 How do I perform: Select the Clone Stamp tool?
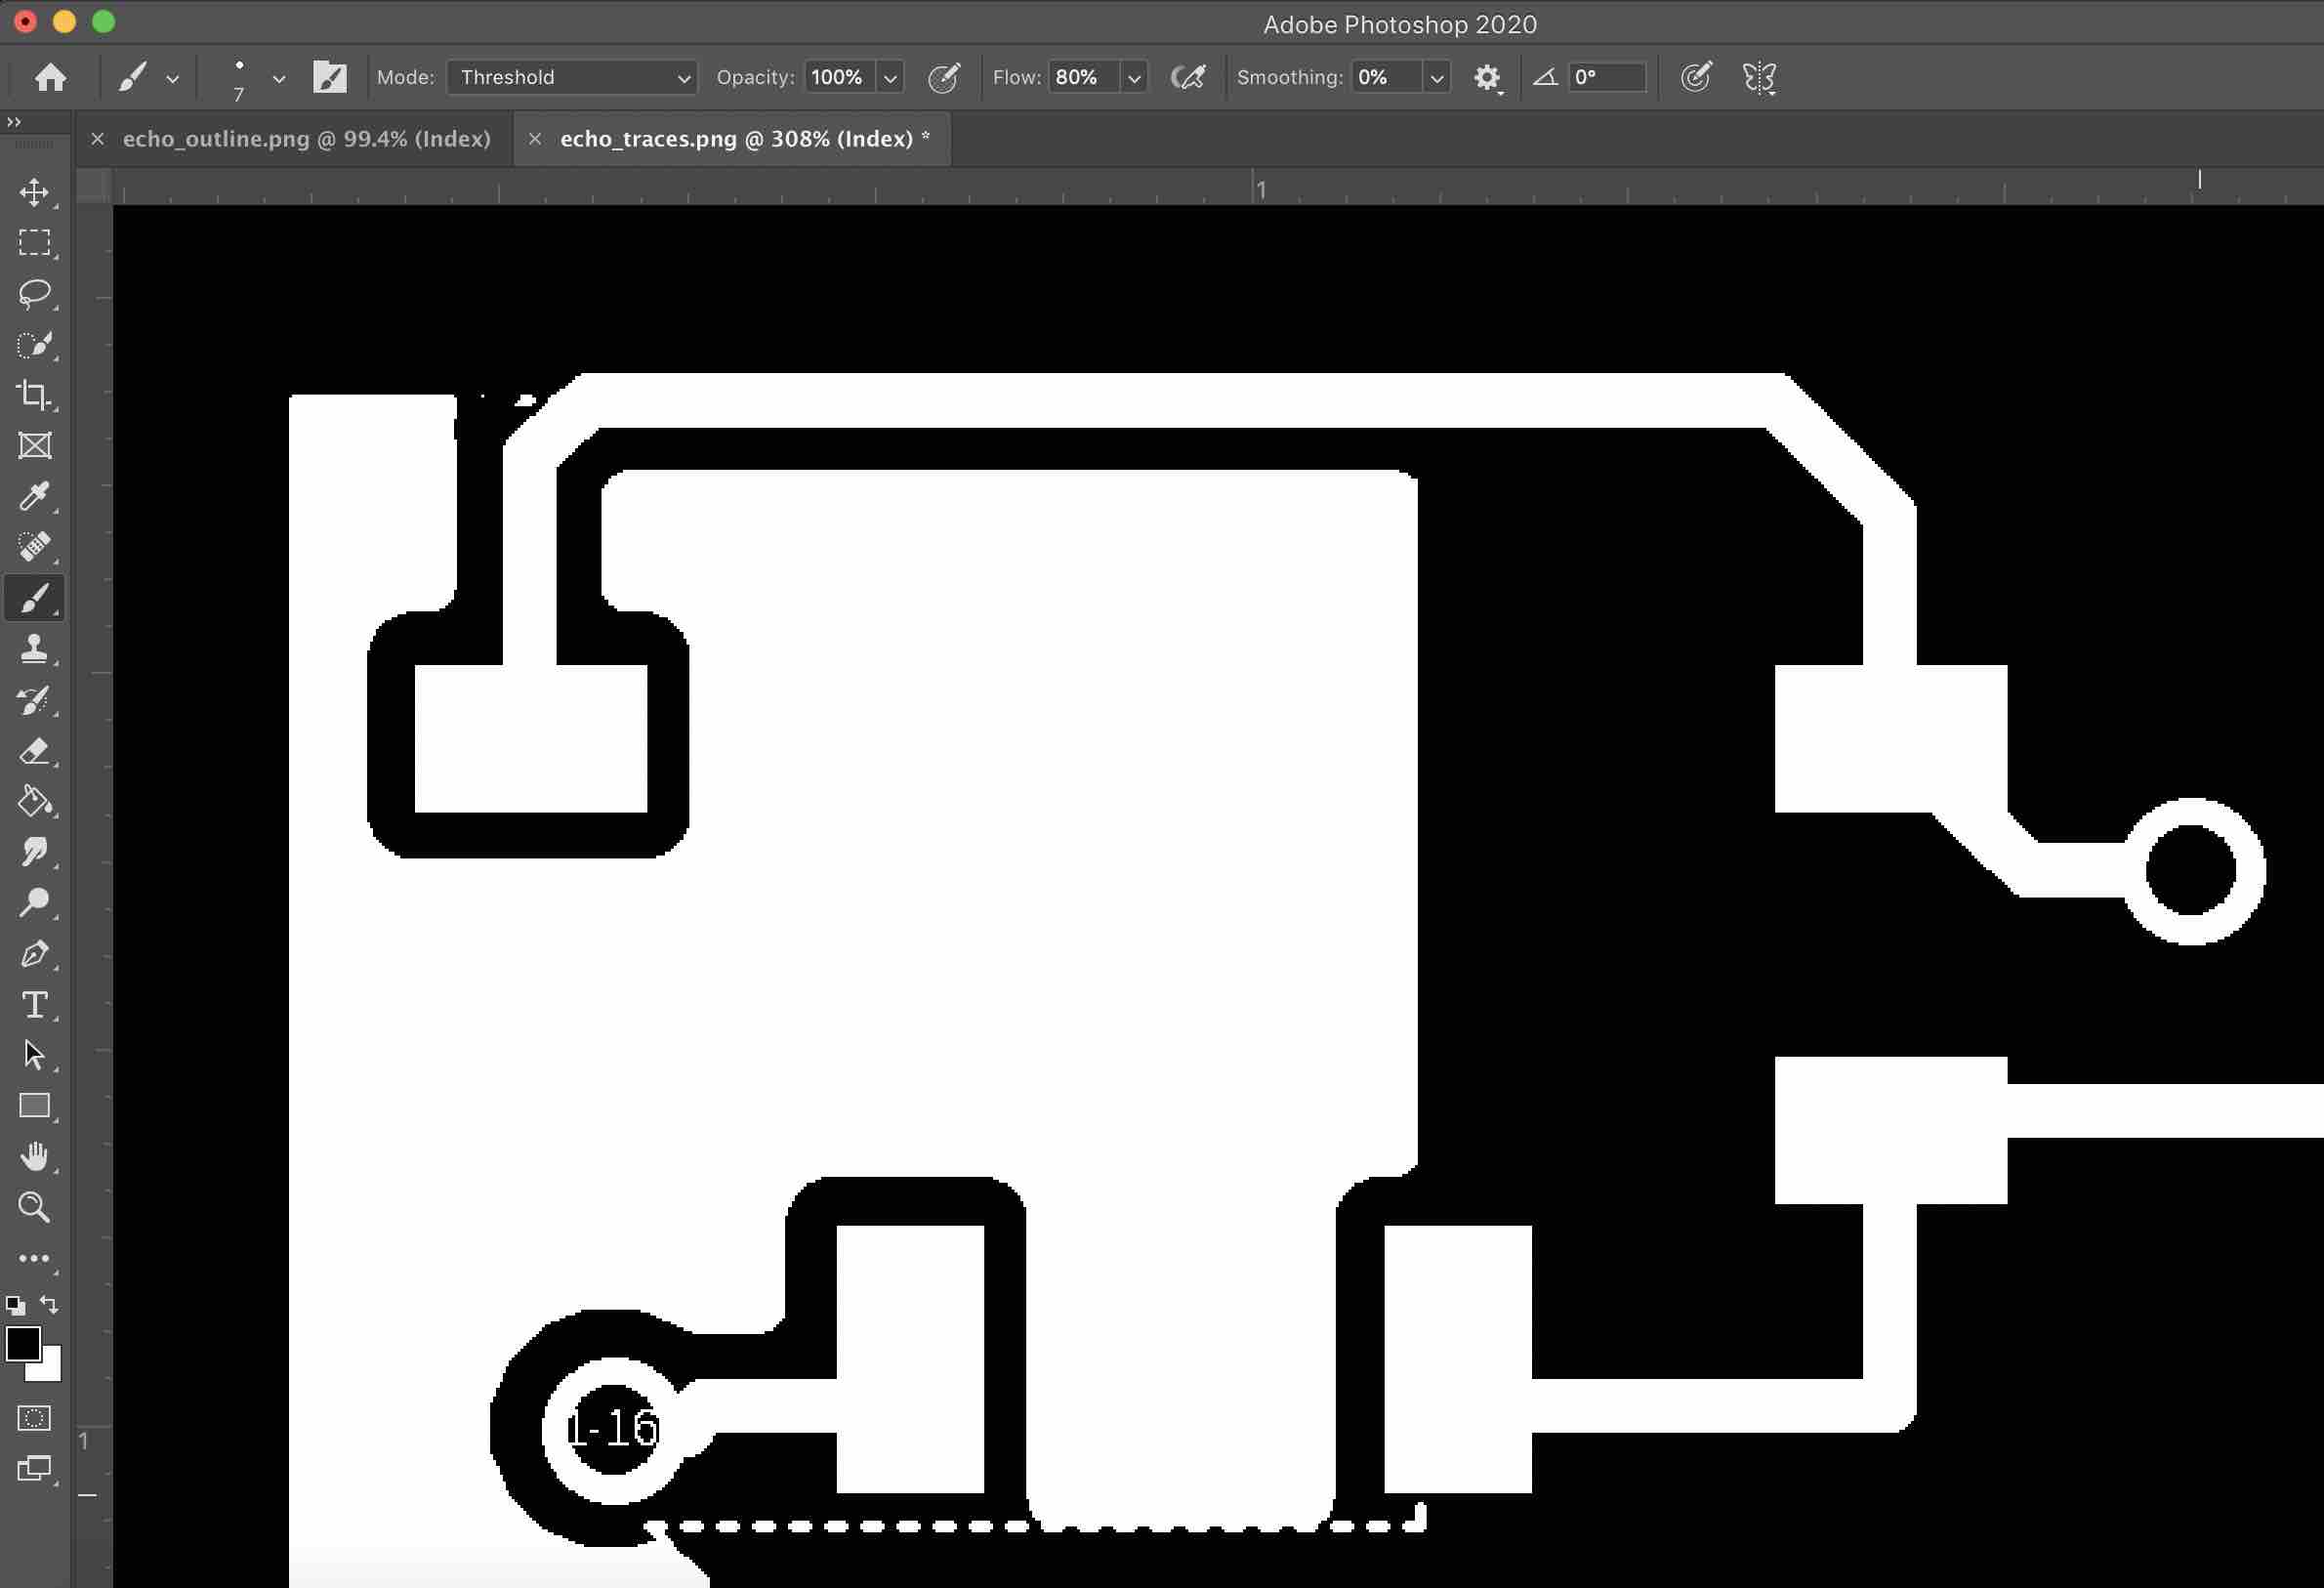35,649
